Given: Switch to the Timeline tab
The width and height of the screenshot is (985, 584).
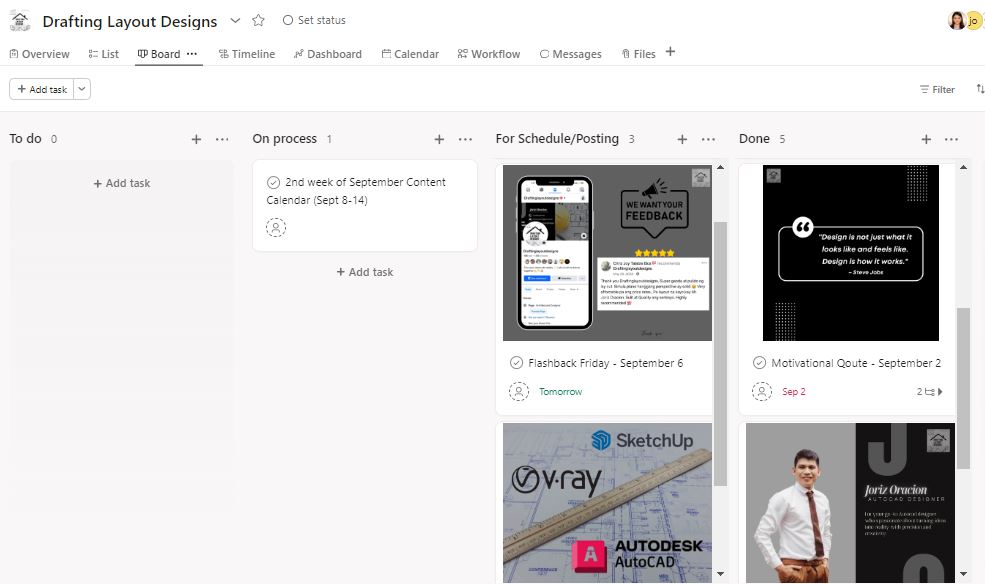Looking at the screenshot, I should click(247, 54).
